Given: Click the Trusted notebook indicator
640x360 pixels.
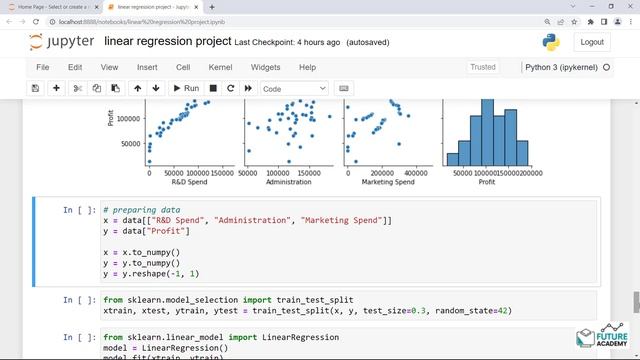Looking at the screenshot, I should [482, 67].
